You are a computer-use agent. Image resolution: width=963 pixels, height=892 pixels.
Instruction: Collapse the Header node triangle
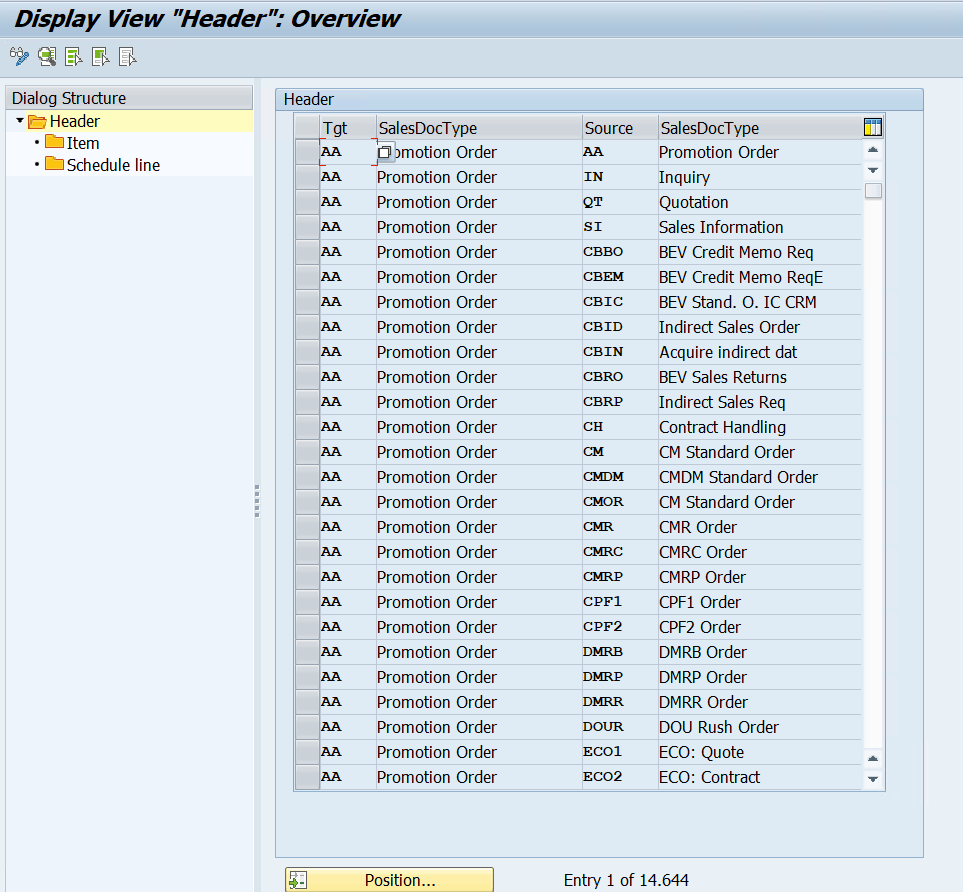20,121
